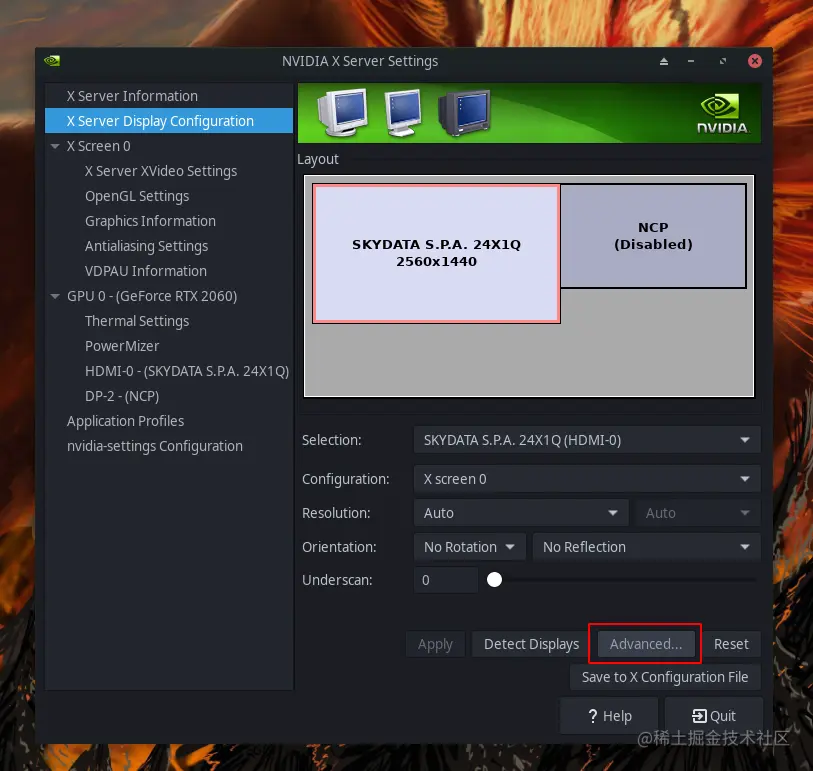Screen dimensions: 813x771
Task: Open X Server Information page
Action: (169, 96)
